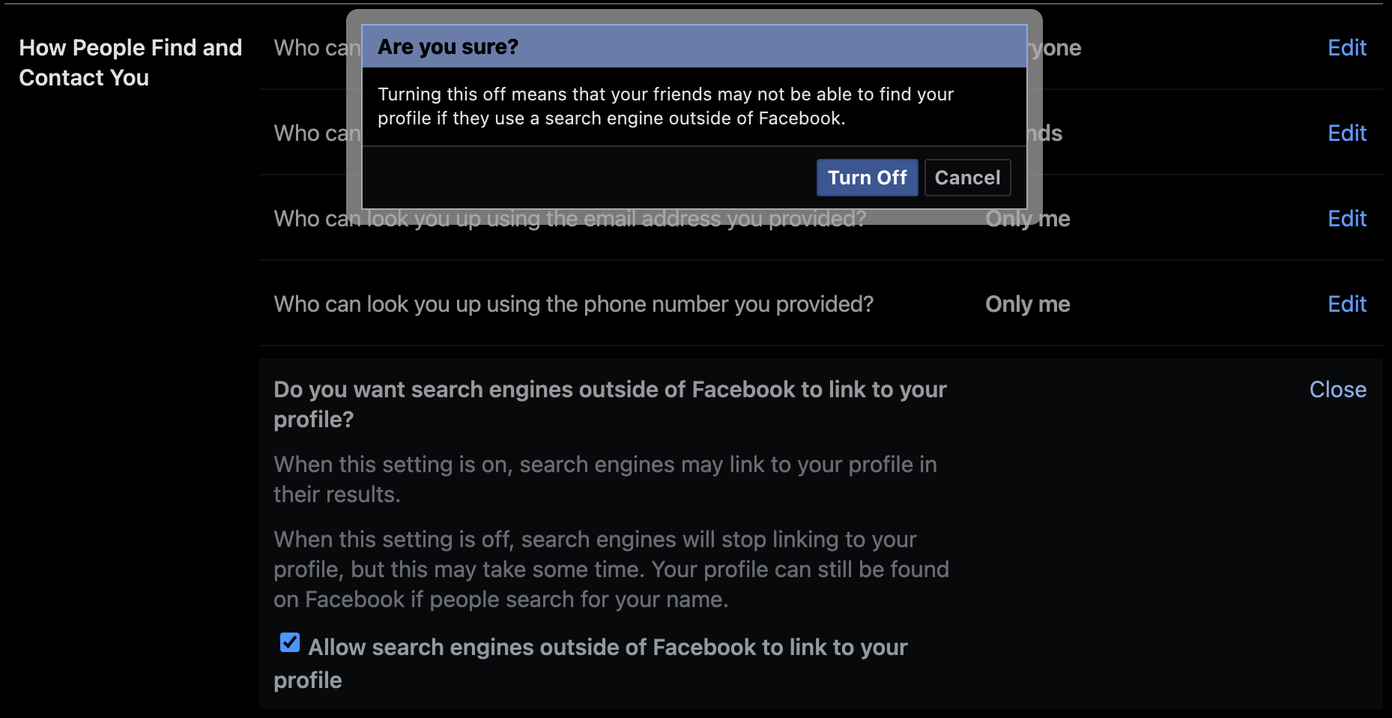The width and height of the screenshot is (1392, 718).
Task: Edit who can look up phone number
Action: (x=1347, y=304)
